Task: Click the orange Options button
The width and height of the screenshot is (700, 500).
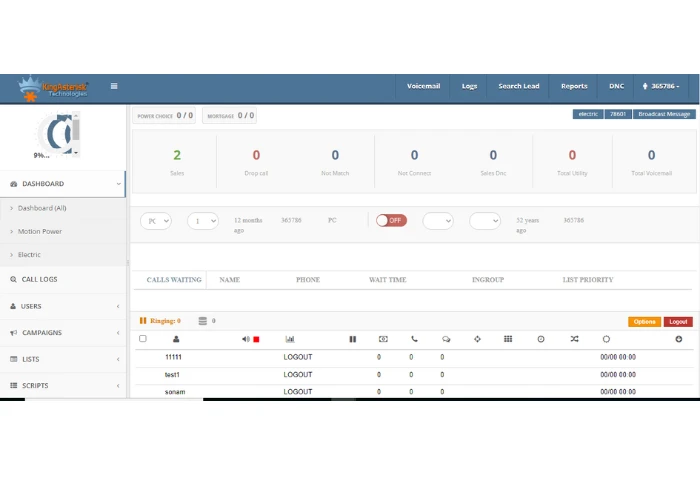Action: tap(644, 322)
